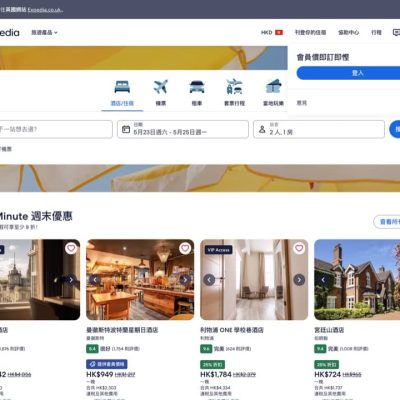
Task: Save first city-view hotel with heart icon
Action: [71, 248]
